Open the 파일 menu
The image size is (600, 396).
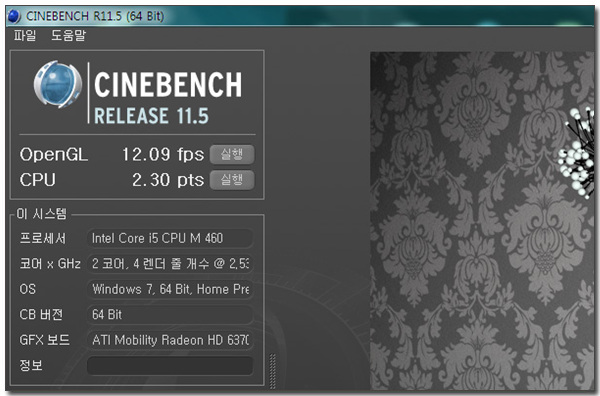click(25, 35)
